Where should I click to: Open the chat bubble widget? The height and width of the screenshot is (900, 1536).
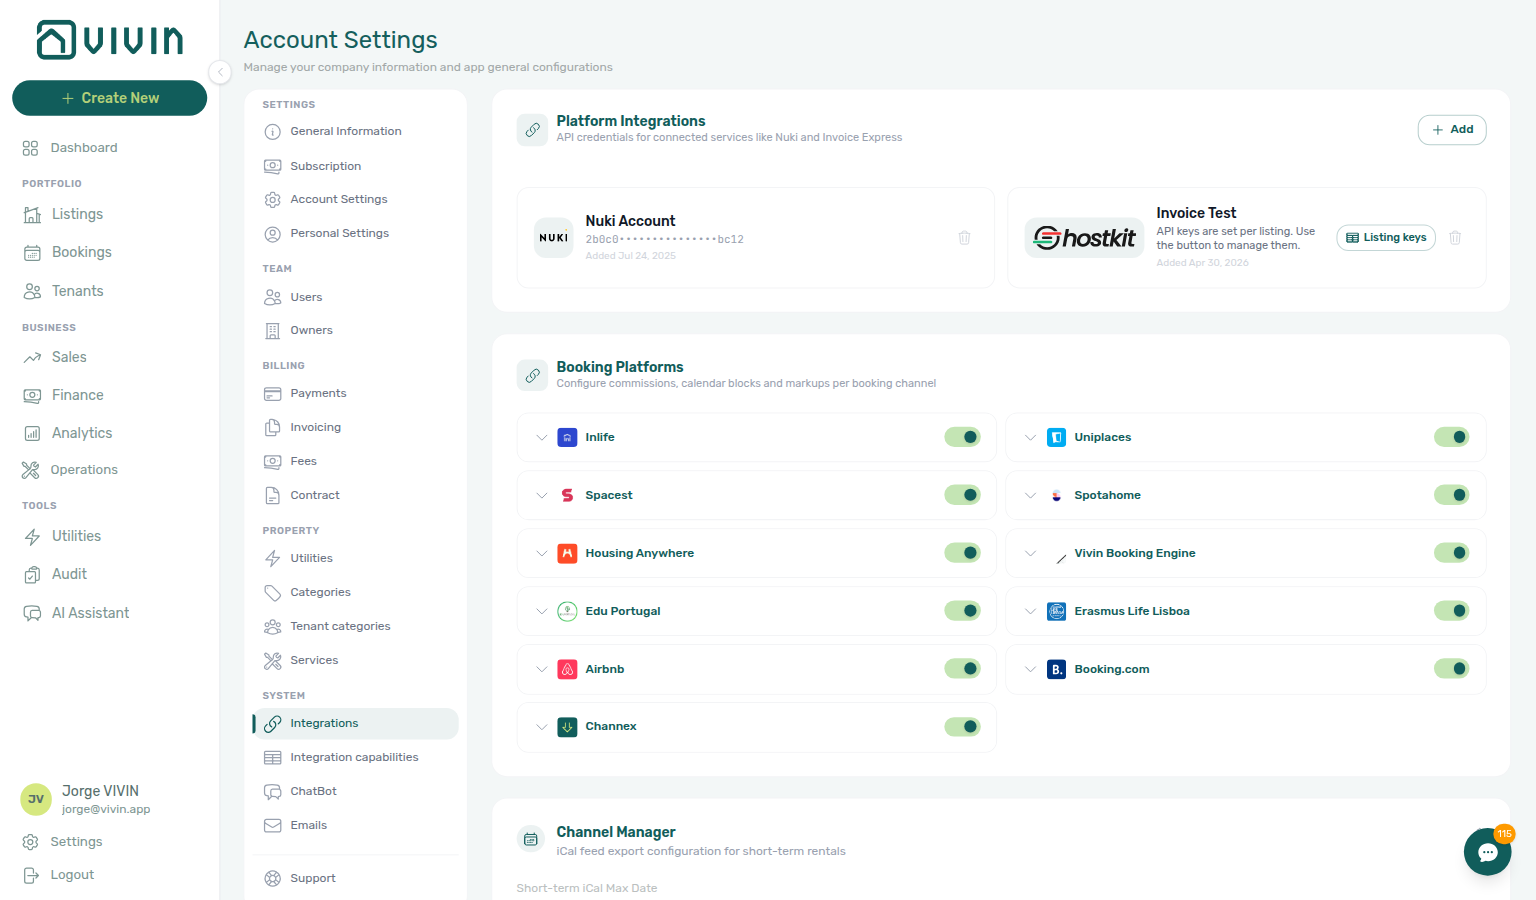tap(1487, 852)
